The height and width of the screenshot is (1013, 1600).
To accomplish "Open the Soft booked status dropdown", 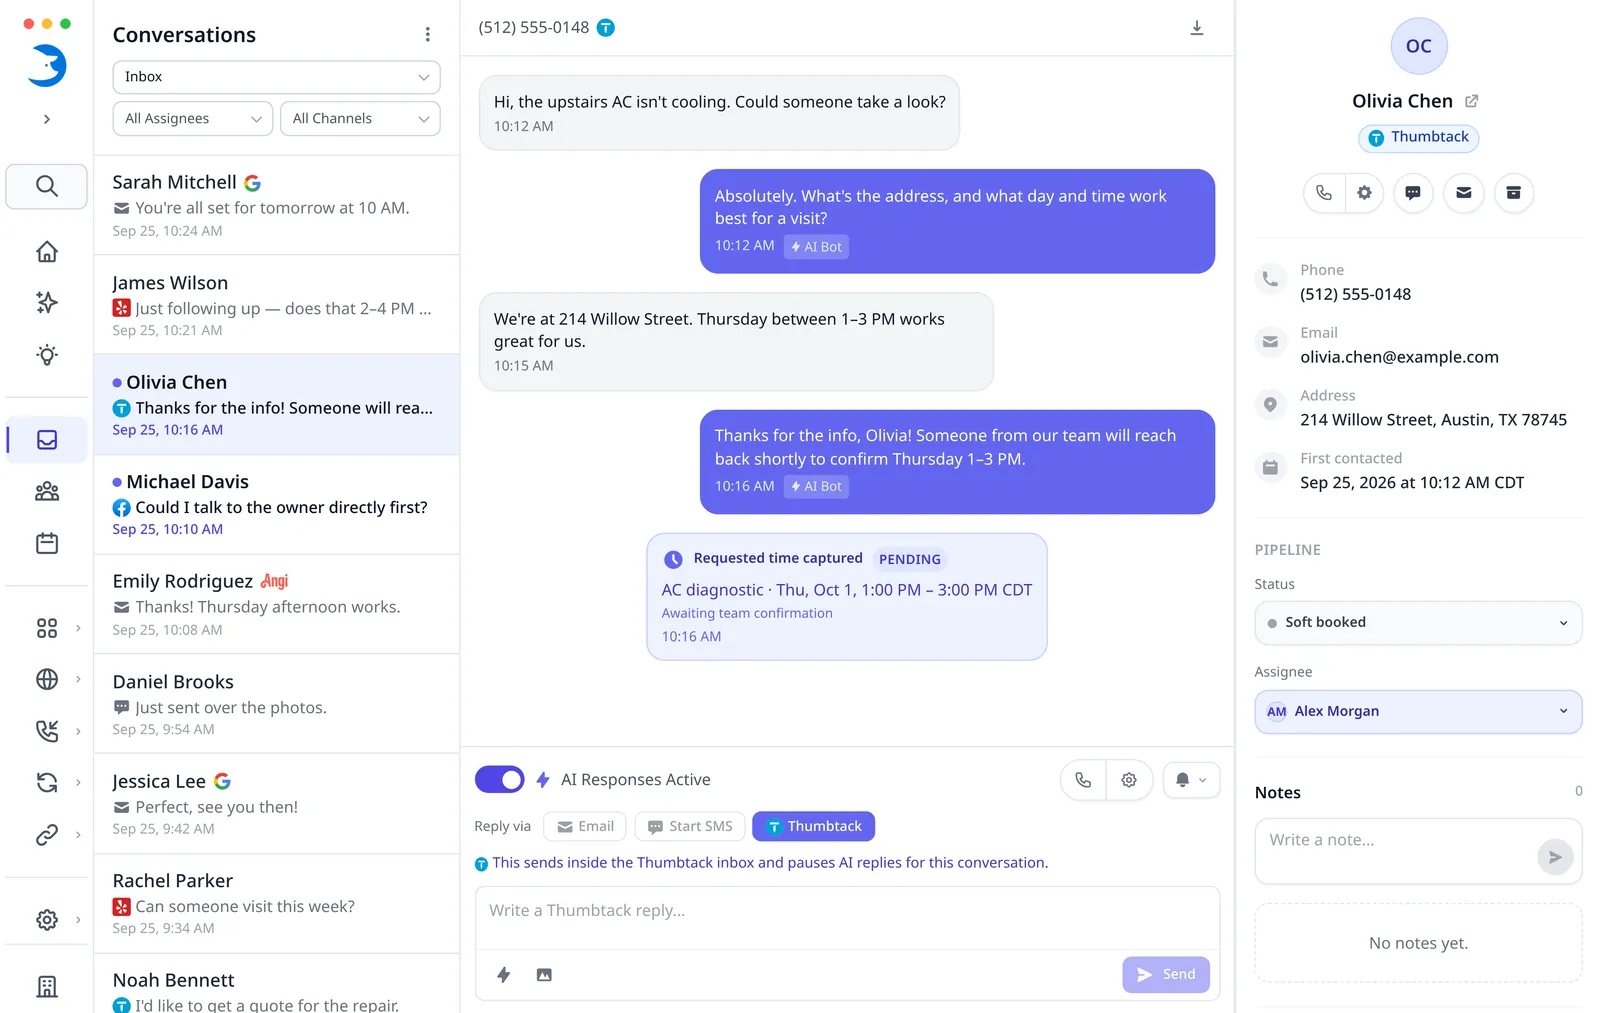I will 1418,623.
